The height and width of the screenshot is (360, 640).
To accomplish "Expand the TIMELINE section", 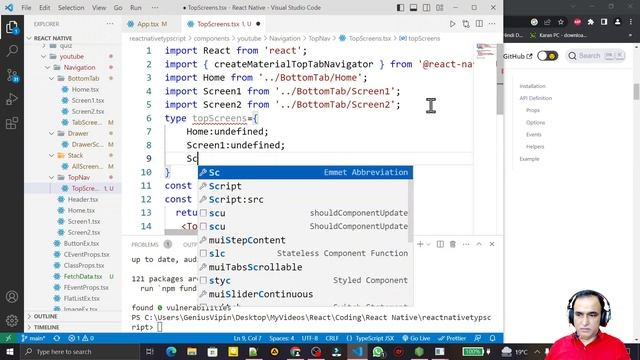I will [x=47, y=327].
